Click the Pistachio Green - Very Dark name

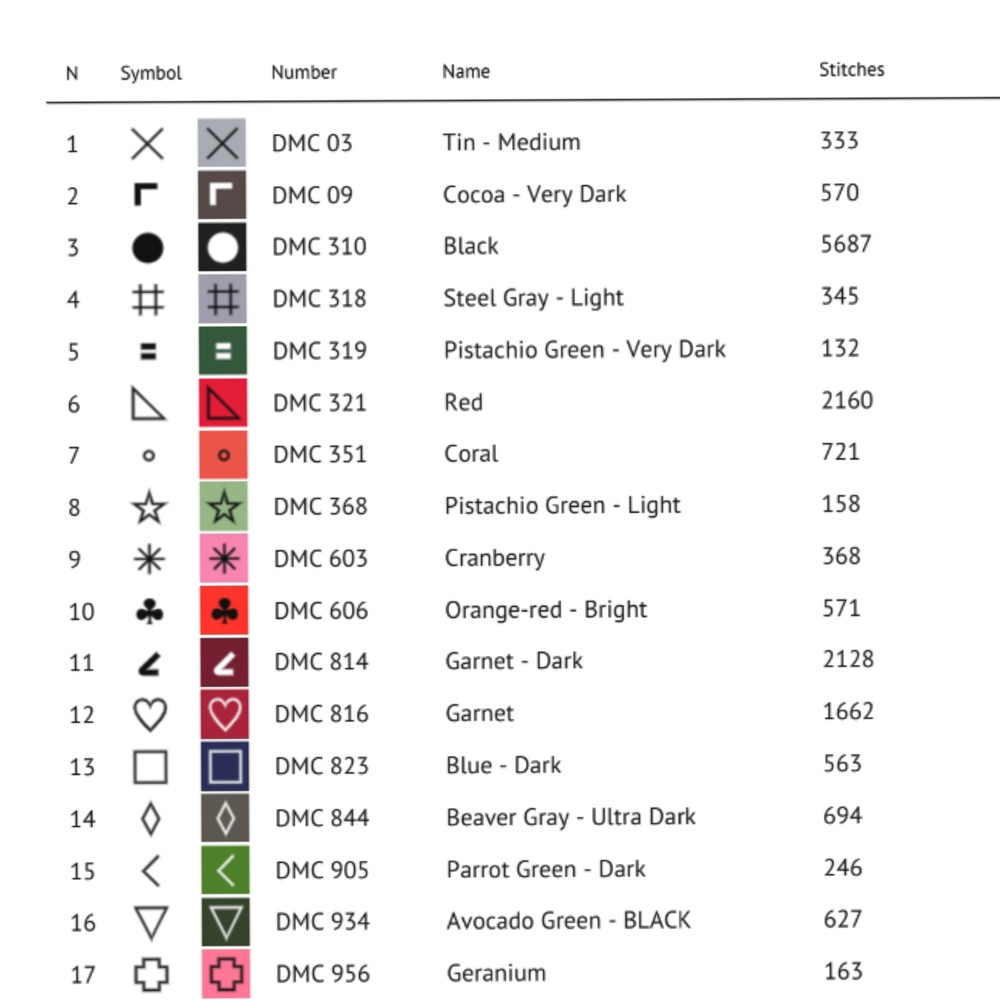(585, 350)
